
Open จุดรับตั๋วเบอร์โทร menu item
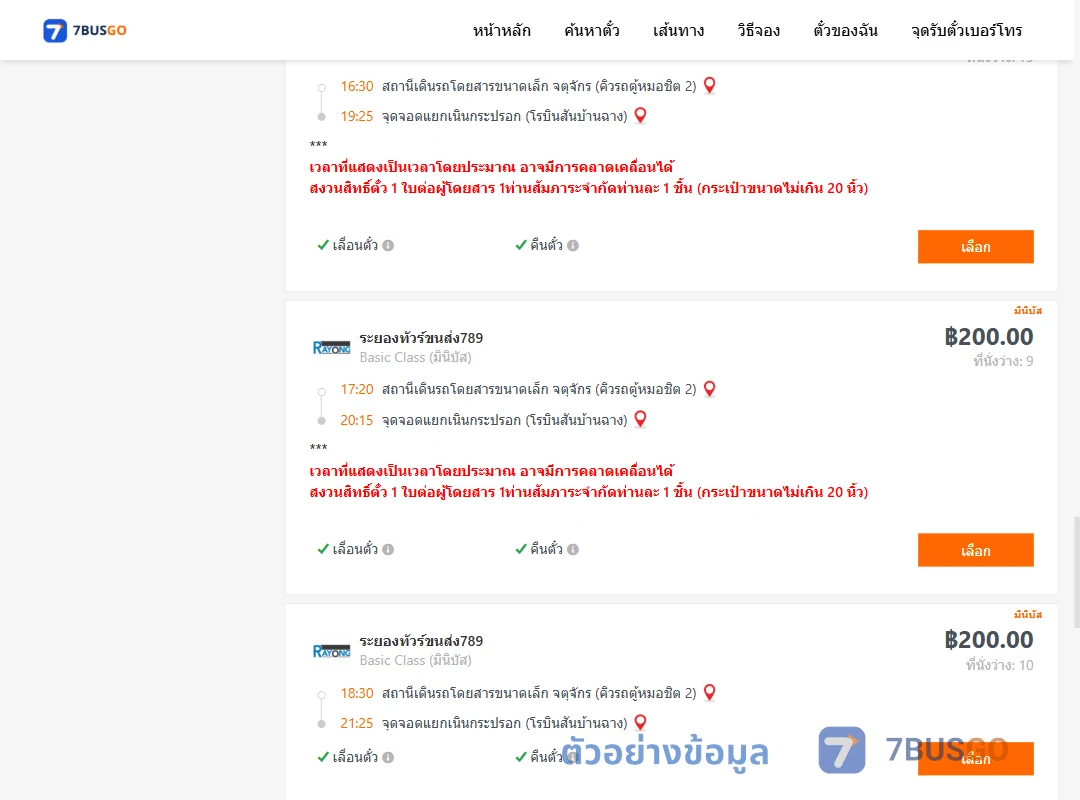pos(966,30)
